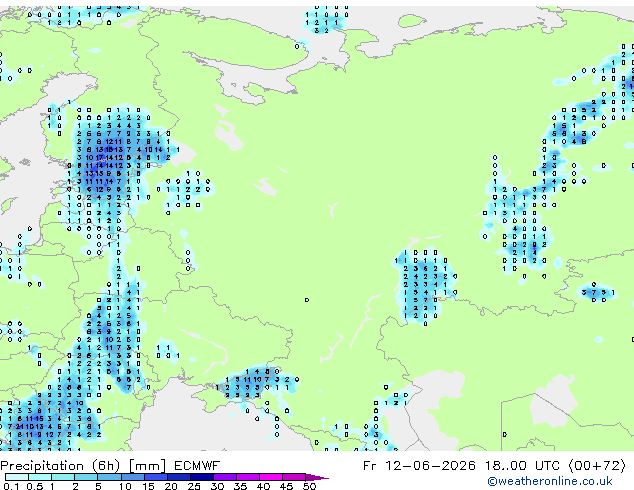The width and height of the screenshot is (634, 490).
Task: Click the 'Precipitation (6h)' title text
Action: pos(61,466)
